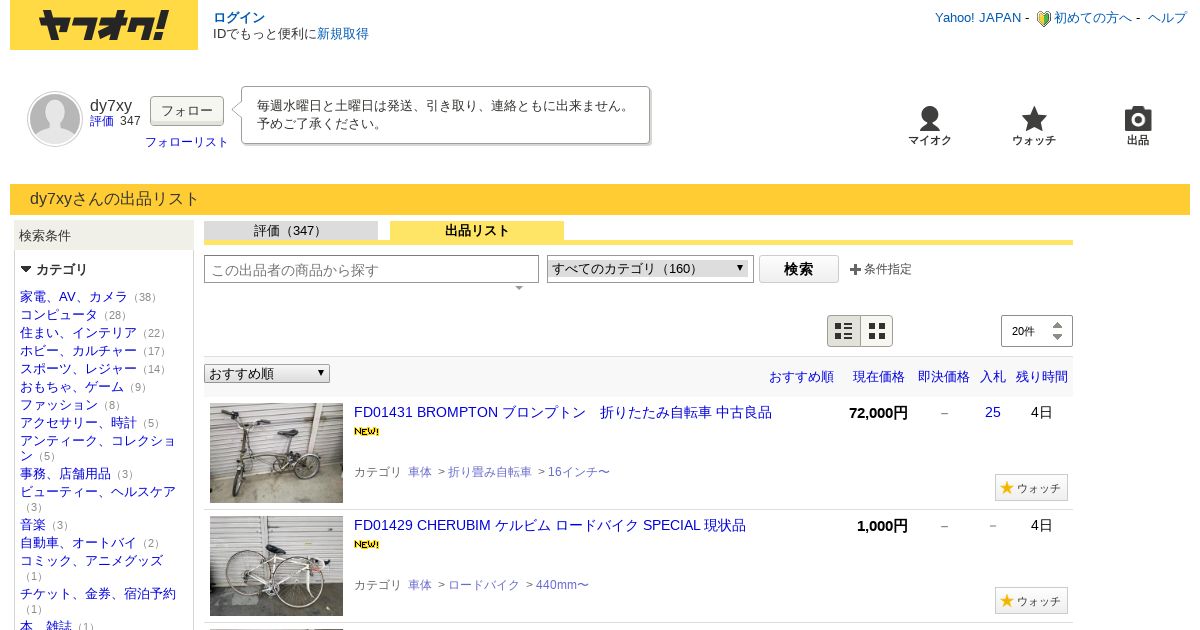Viewport: 1200px width, 630px height.
Task: Filter by チケット、金券、宿泊予約 category
Action: click(x=98, y=594)
